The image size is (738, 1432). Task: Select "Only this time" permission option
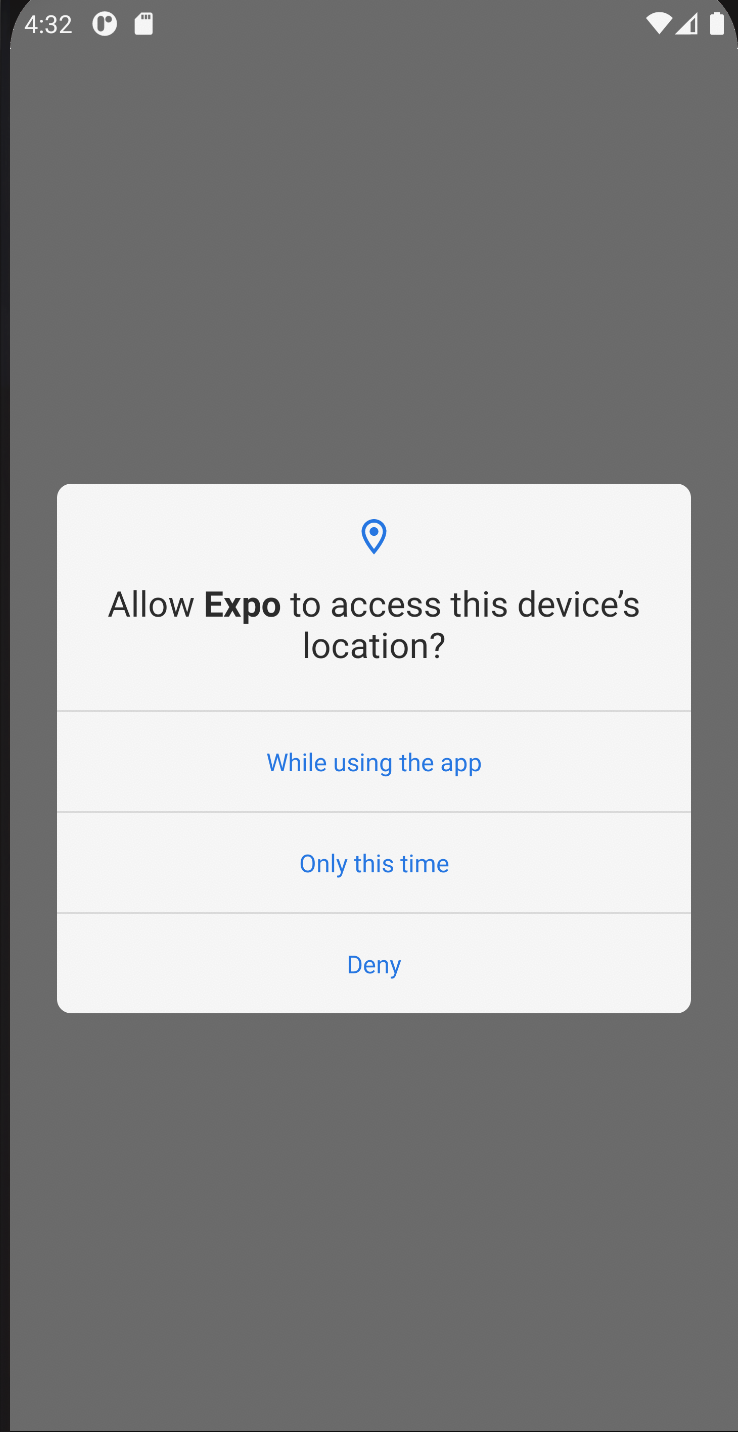click(x=374, y=863)
